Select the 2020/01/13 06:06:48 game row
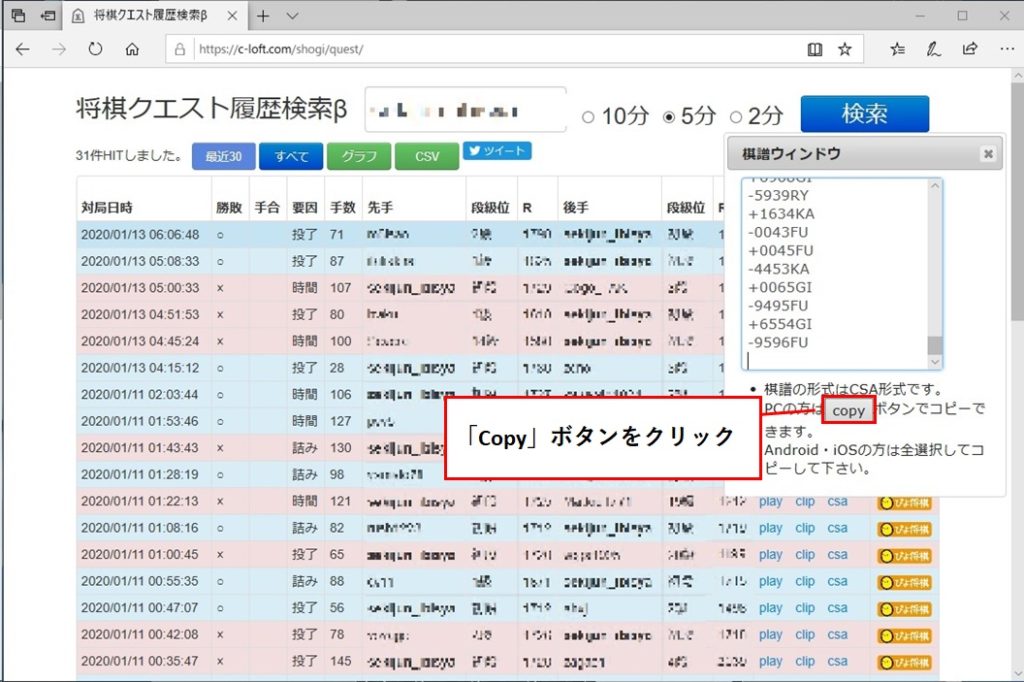The image size is (1024, 682). click(x=400, y=235)
